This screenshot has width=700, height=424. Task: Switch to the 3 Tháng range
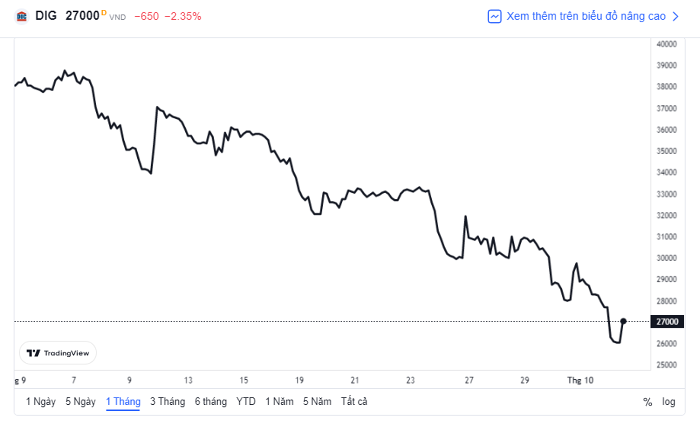pos(167,402)
